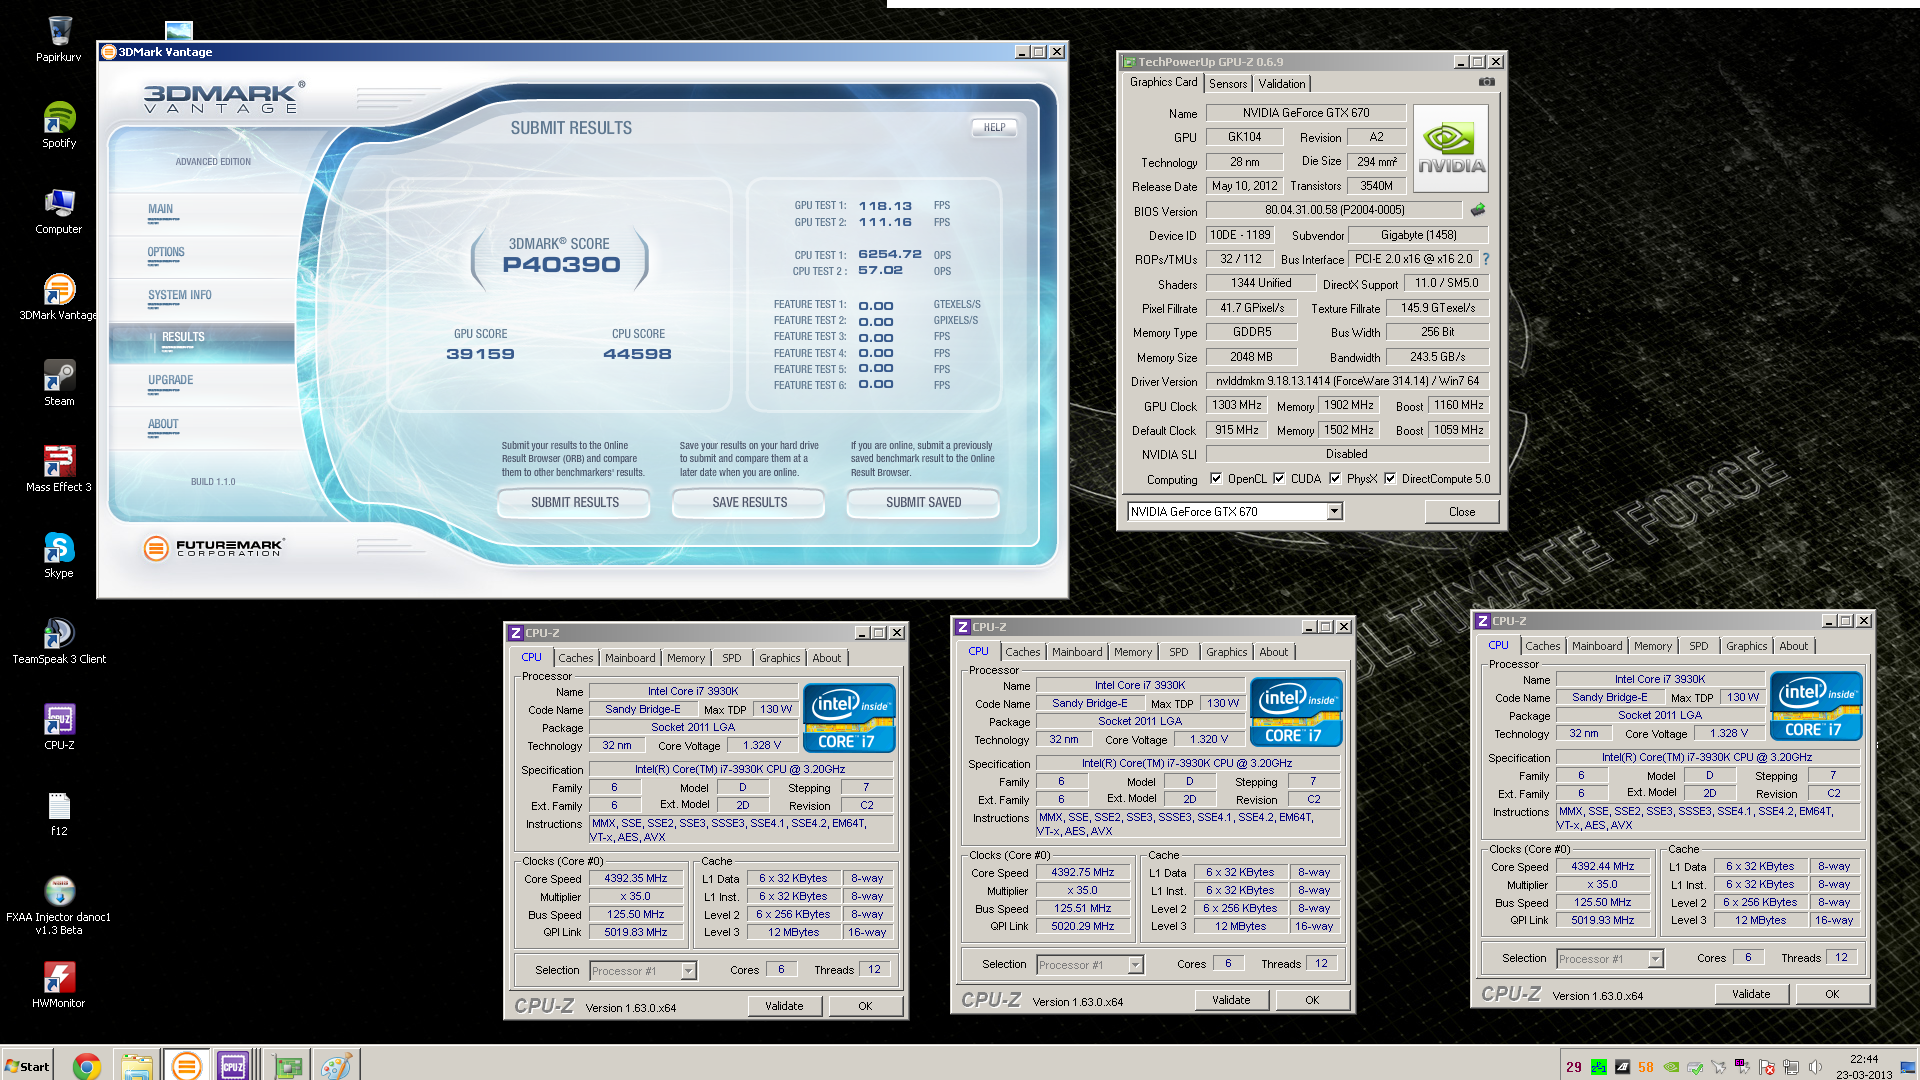Open Processor #1 dropdown in right CPU-Z
The width and height of the screenshot is (1920, 1080).
(1655, 959)
